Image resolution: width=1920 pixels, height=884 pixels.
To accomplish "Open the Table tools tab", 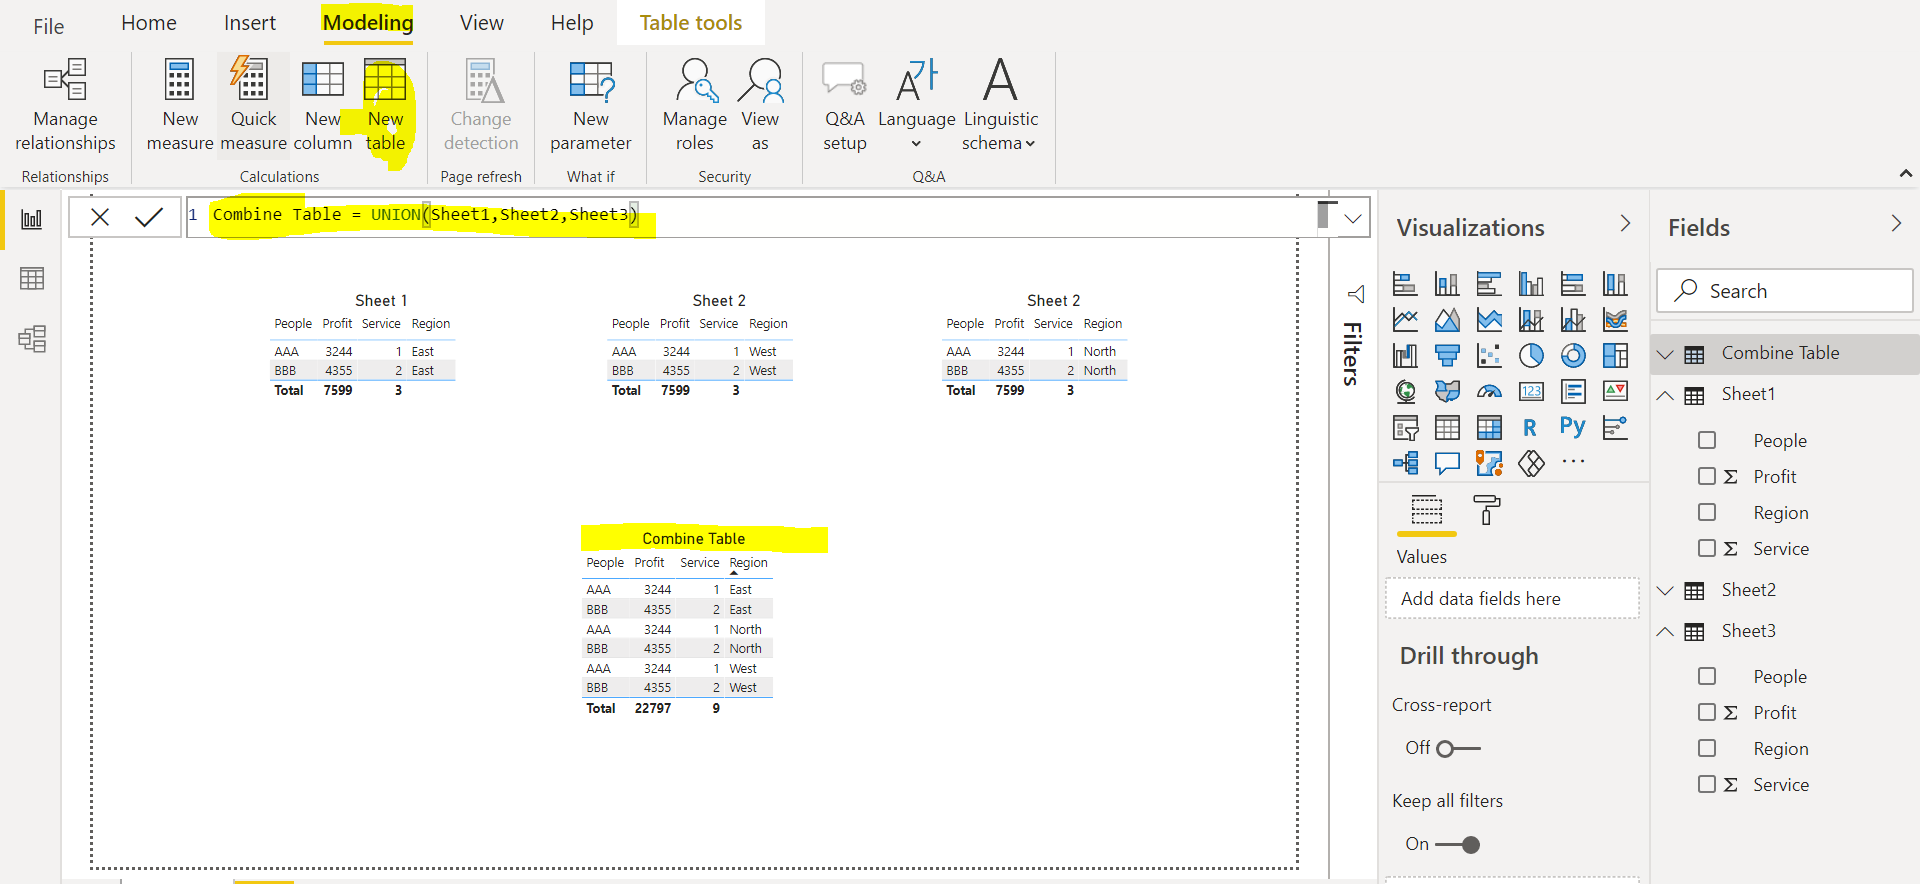I will pos(691,23).
